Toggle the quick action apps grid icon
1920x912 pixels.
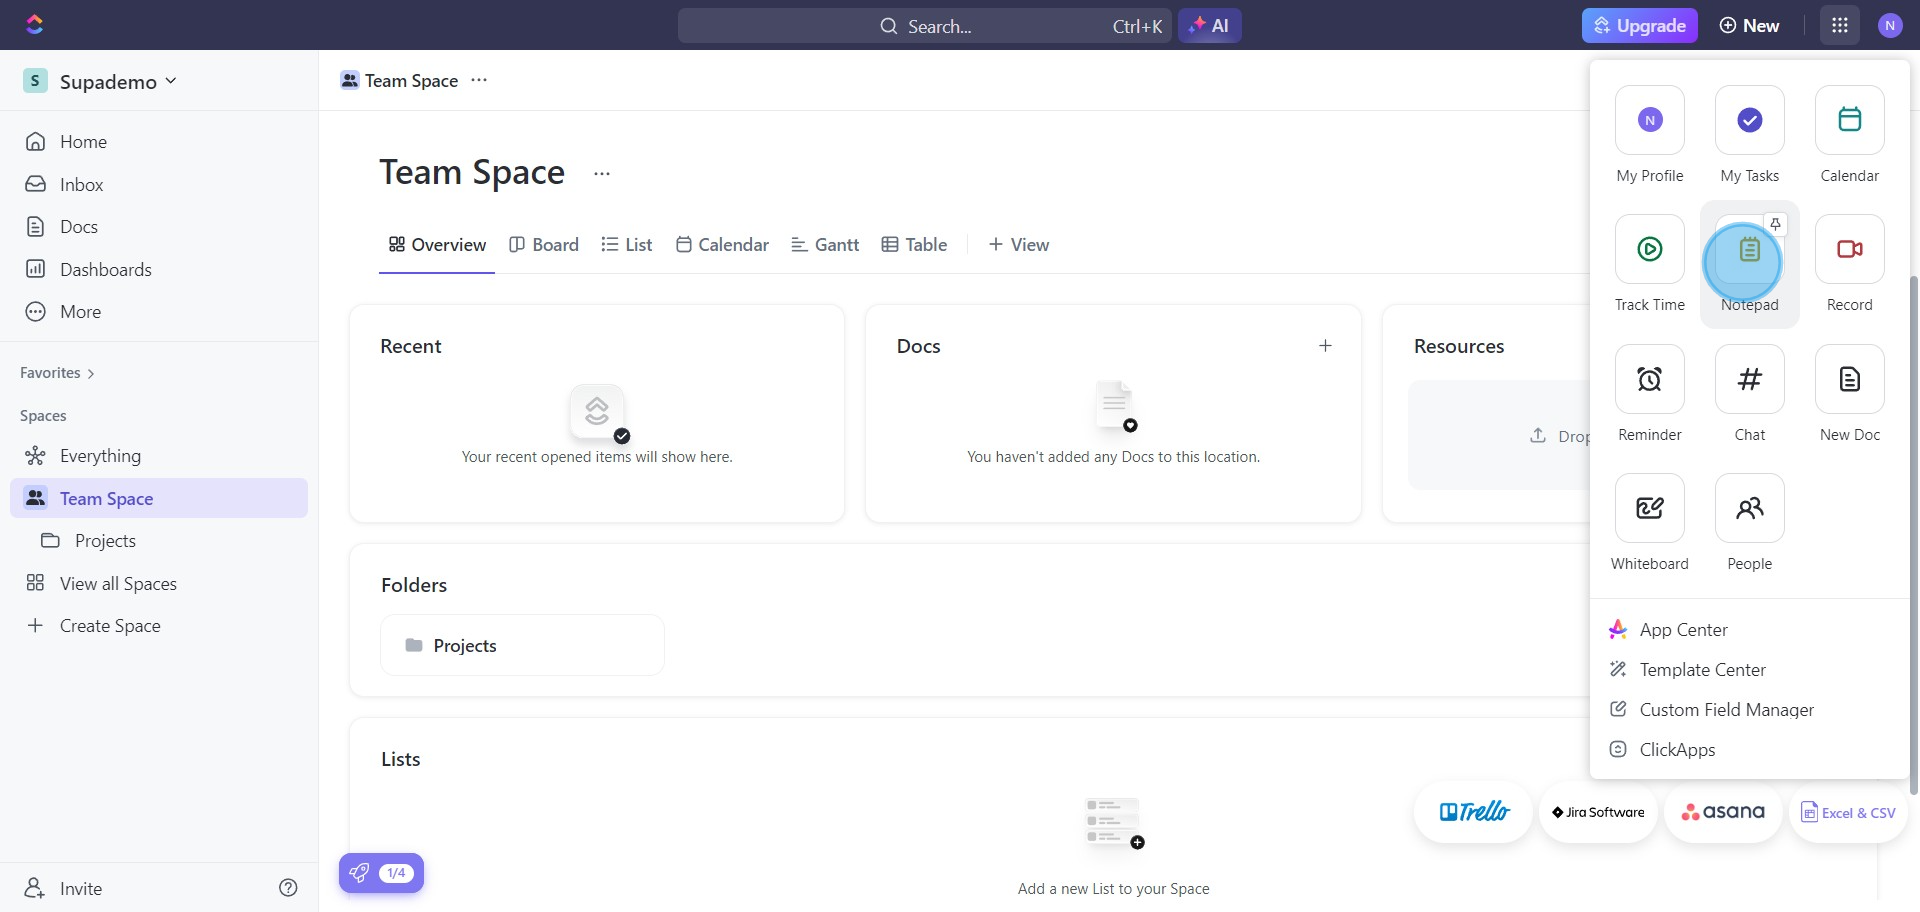(x=1839, y=26)
